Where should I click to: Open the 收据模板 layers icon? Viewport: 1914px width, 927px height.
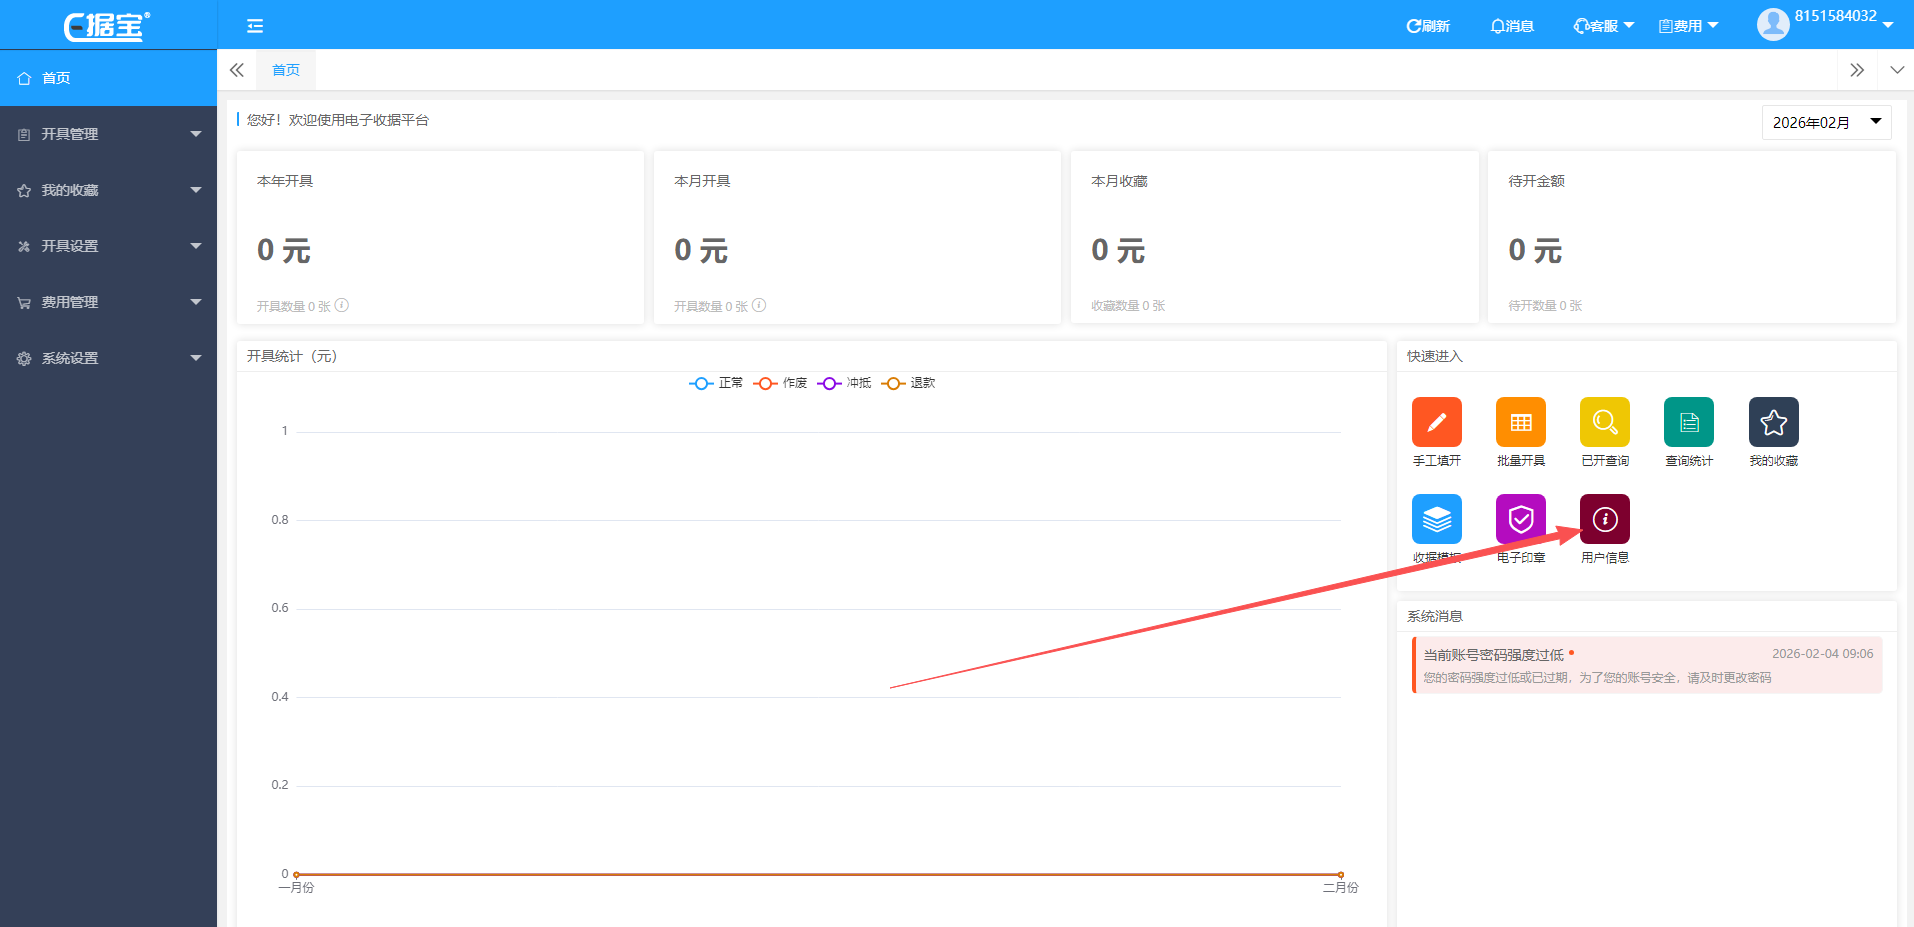(x=1436, y=519)
